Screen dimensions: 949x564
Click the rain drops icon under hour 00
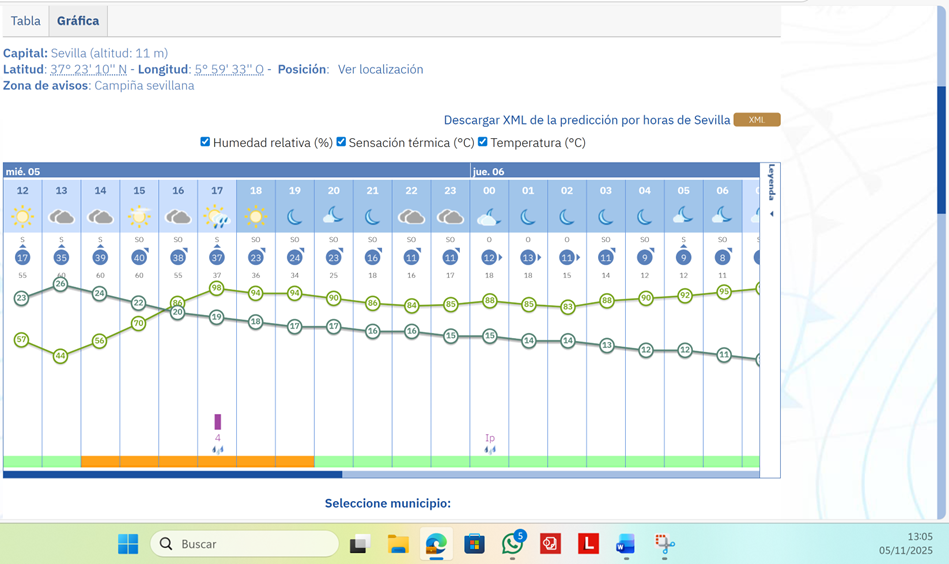pyautogui.click(x=490, y=450)
